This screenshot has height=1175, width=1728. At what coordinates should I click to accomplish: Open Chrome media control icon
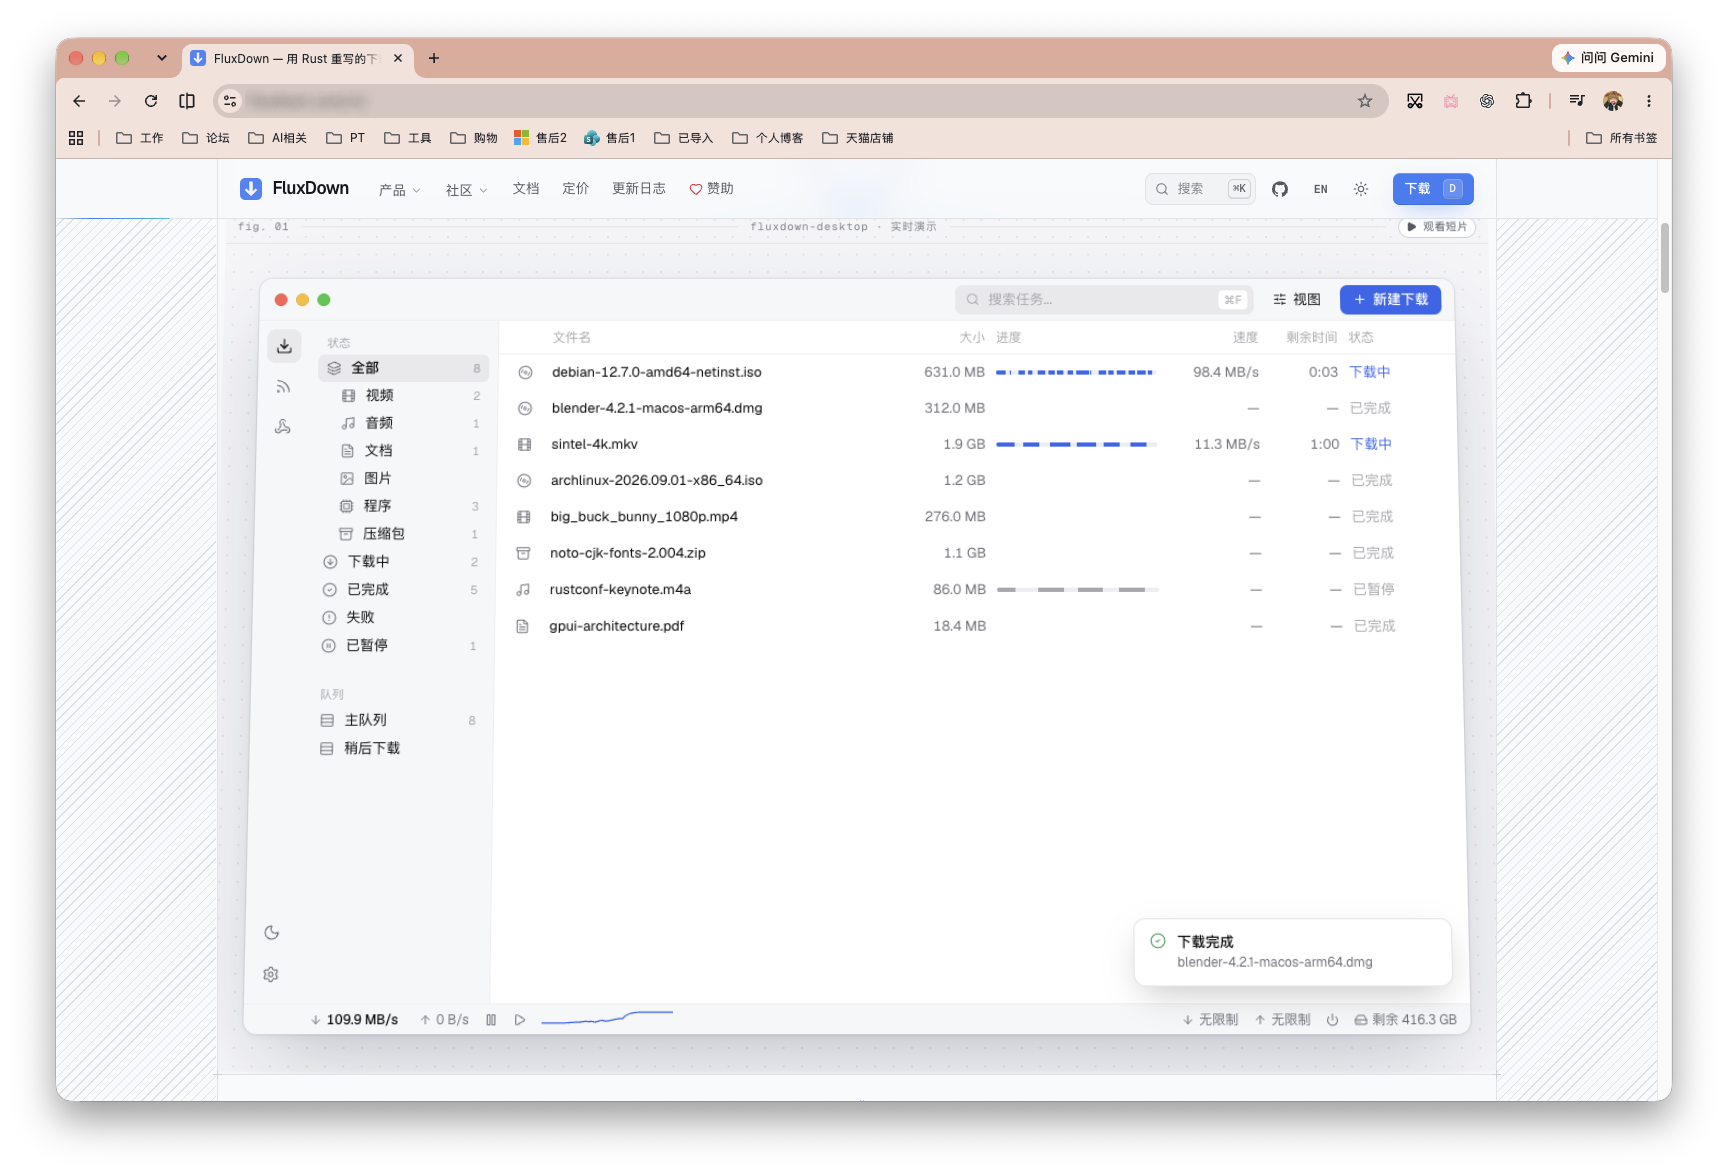tap(1577, 101)
